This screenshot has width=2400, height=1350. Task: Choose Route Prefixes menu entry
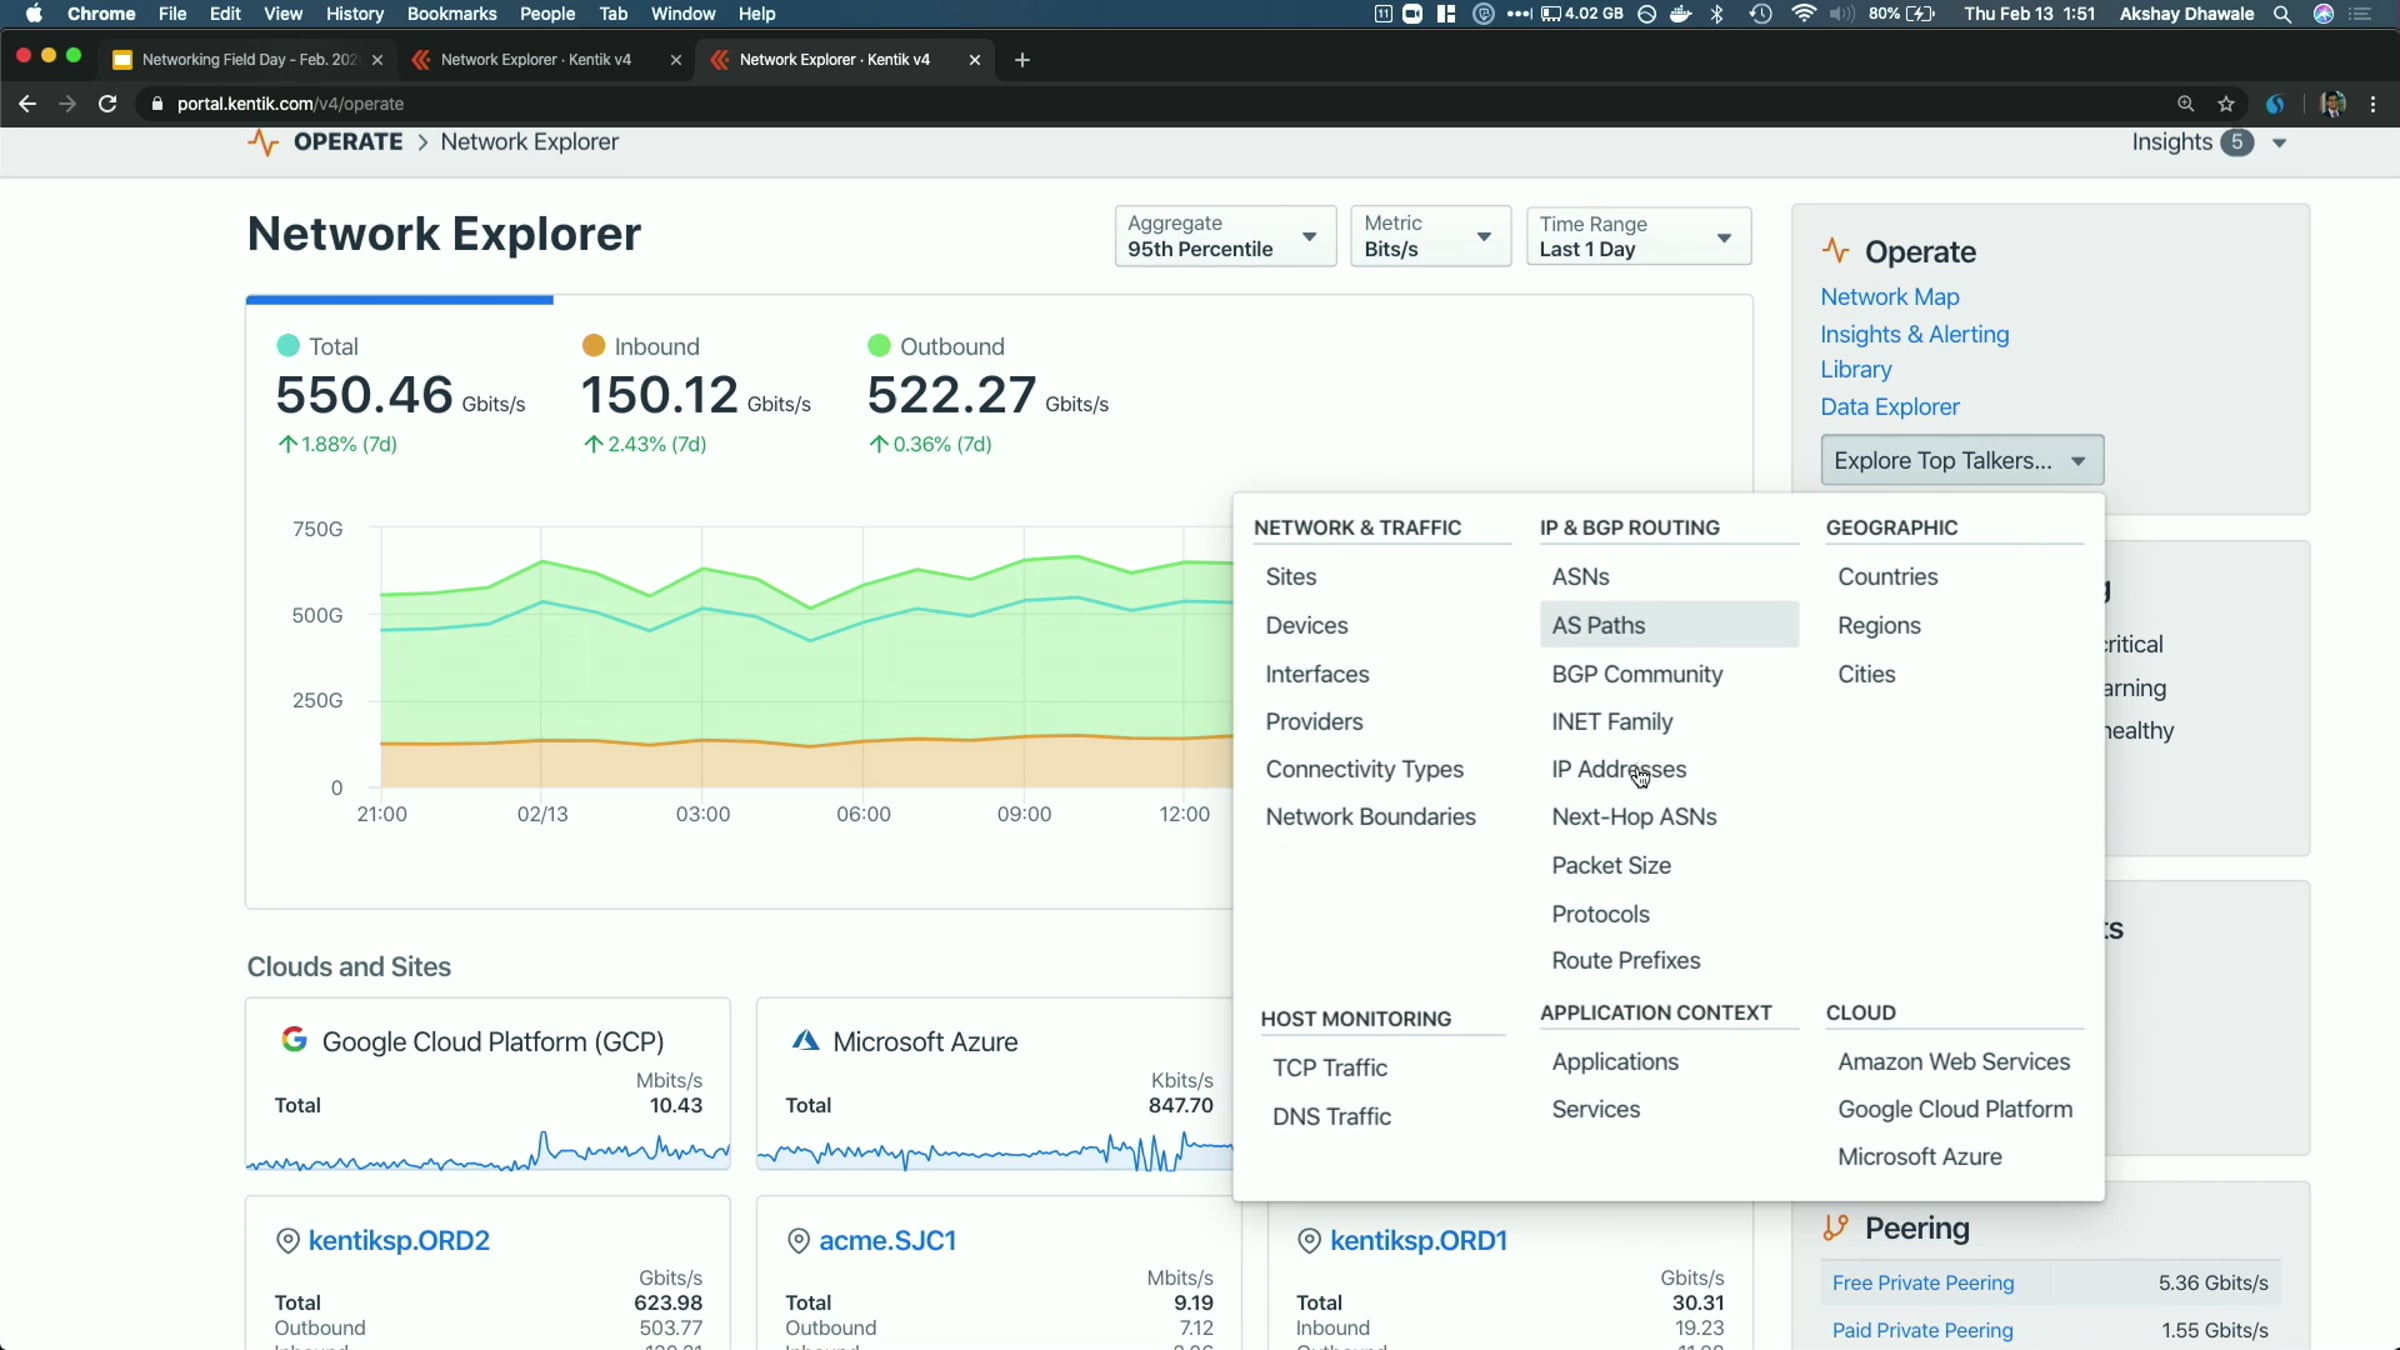click(1625, 961)
